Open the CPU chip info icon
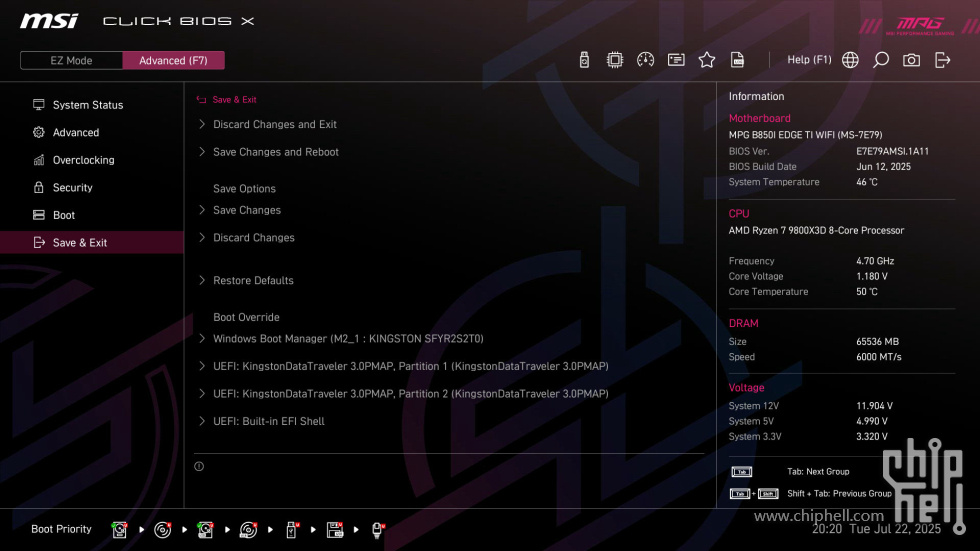 click(x=614, y=60)
